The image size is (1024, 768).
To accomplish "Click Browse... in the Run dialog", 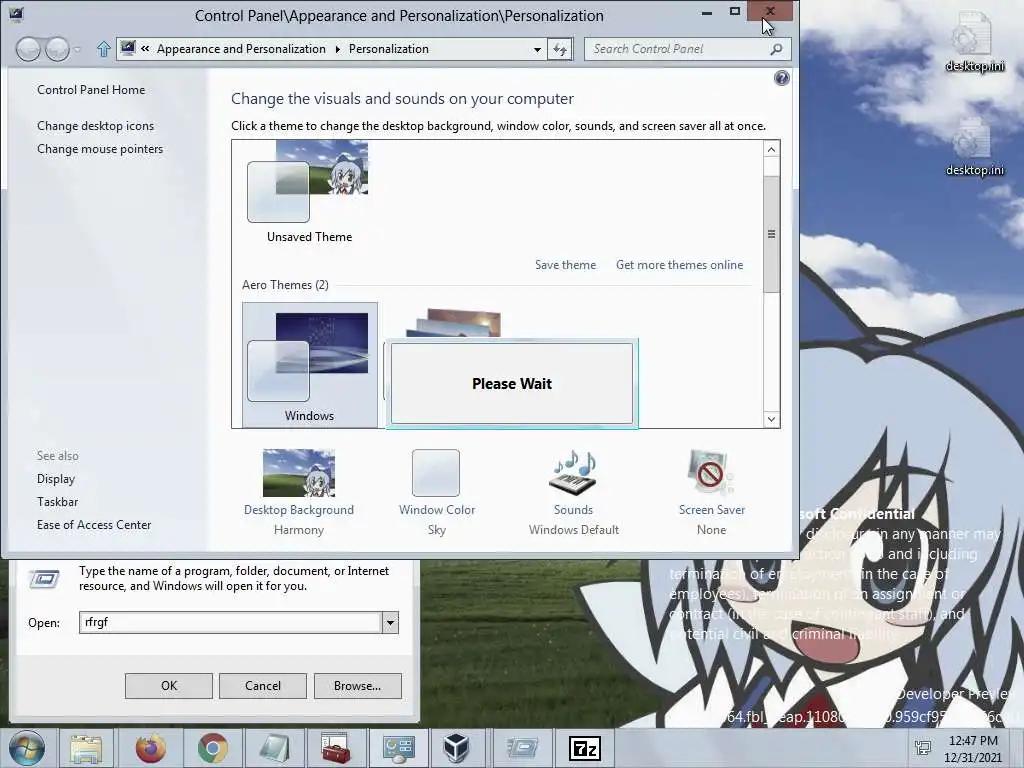I will coord(357,686).
